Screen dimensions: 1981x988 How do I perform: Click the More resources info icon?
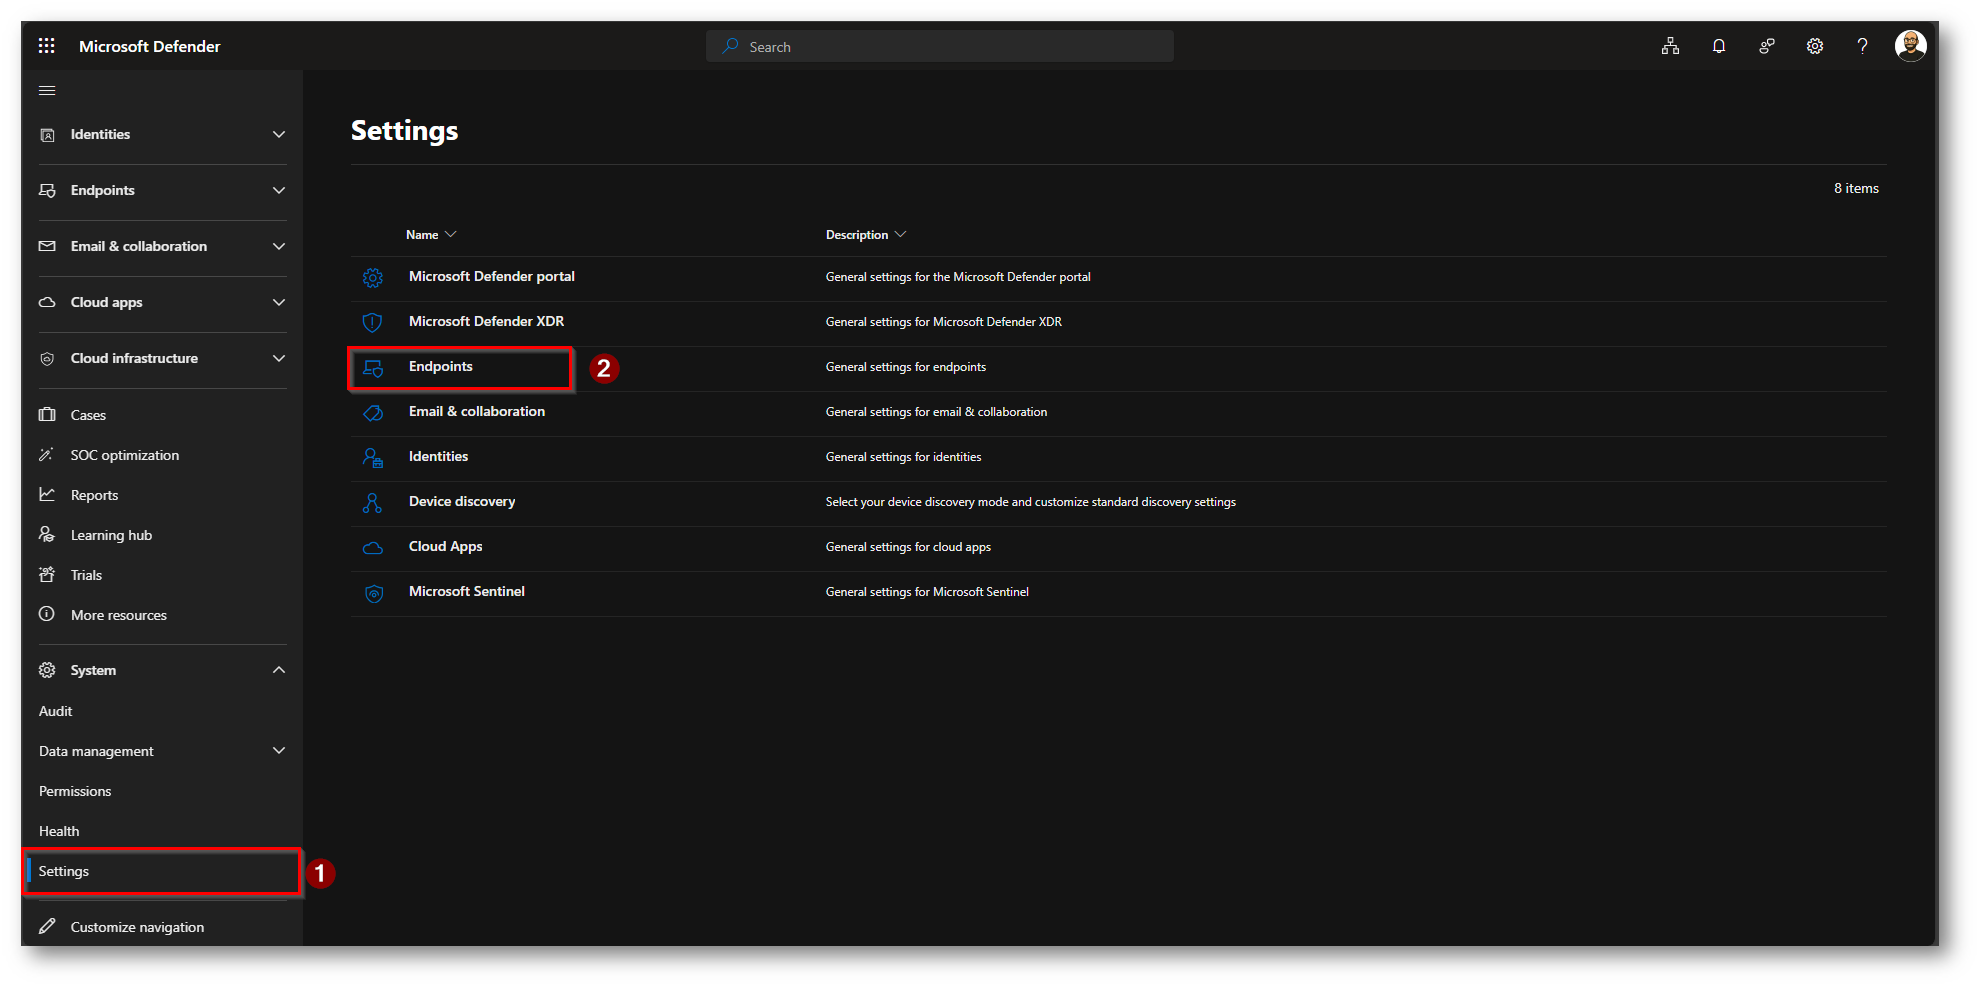click(x=47, y=615)
